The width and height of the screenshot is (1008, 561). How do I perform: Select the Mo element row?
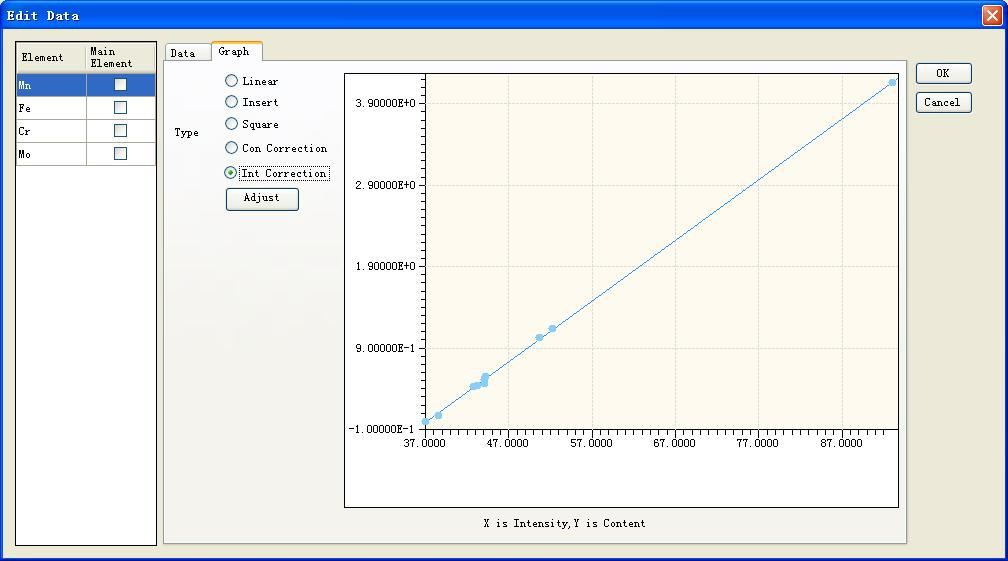86,154
